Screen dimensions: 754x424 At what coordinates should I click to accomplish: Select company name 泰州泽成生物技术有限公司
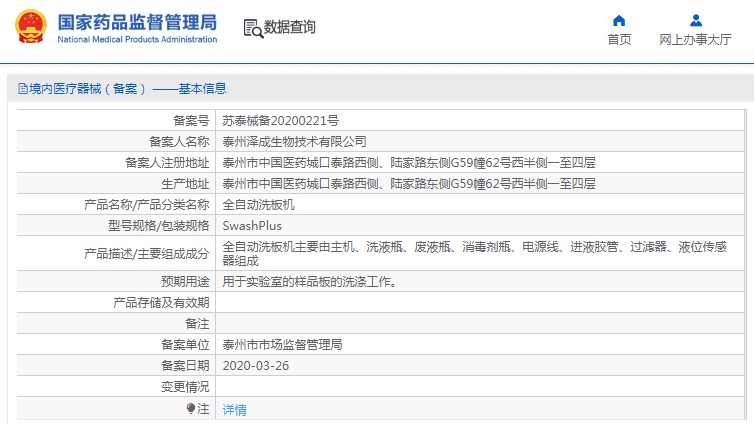pos(294,142)
